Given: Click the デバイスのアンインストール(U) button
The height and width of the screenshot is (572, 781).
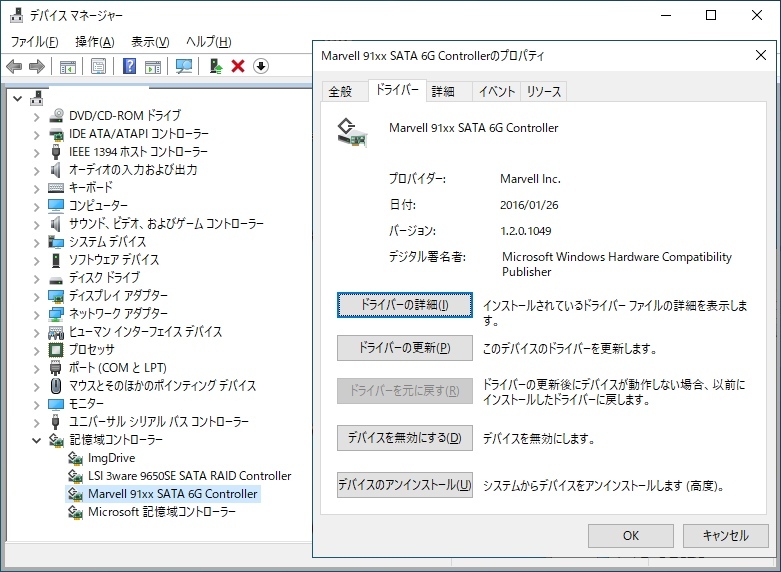Looking at the screenshot, I should point(404,485).
